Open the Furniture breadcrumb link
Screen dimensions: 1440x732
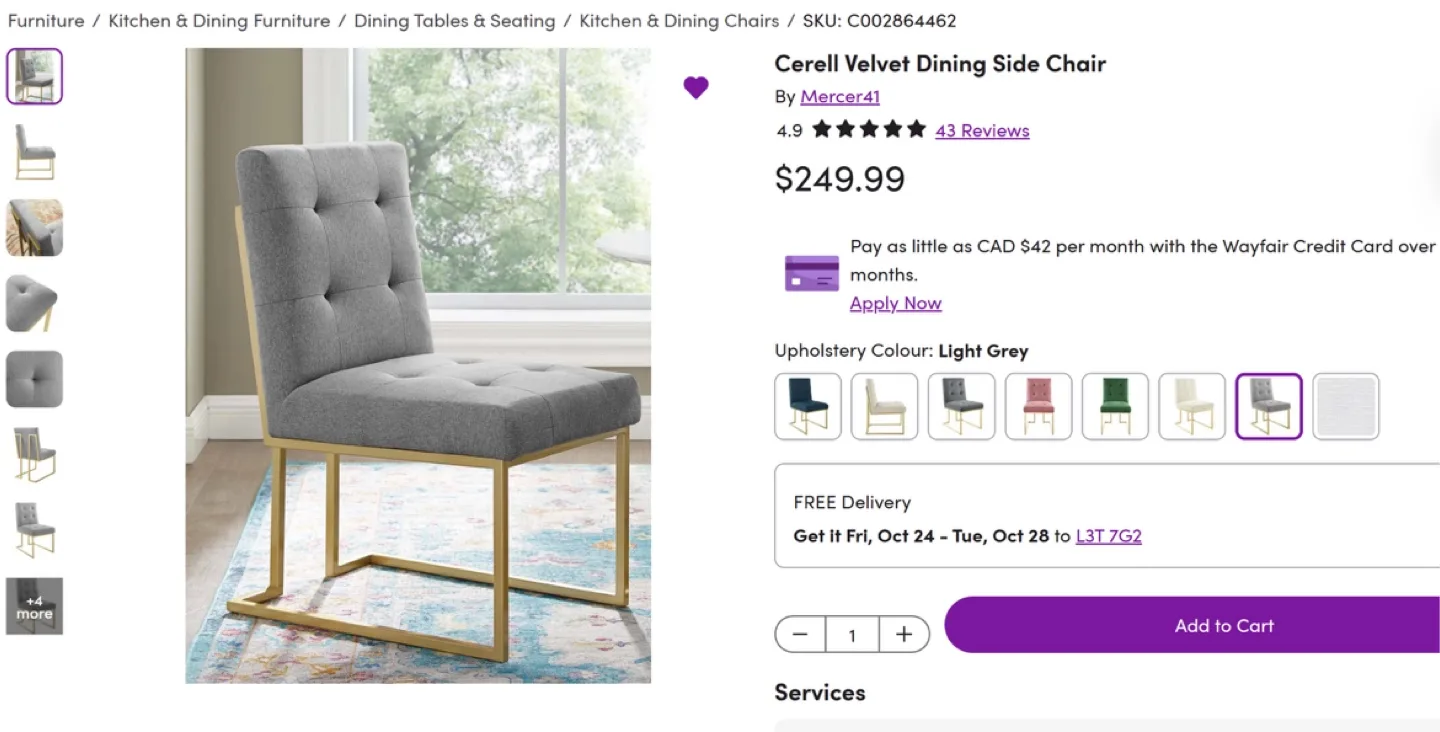click(x=45, y=20)
